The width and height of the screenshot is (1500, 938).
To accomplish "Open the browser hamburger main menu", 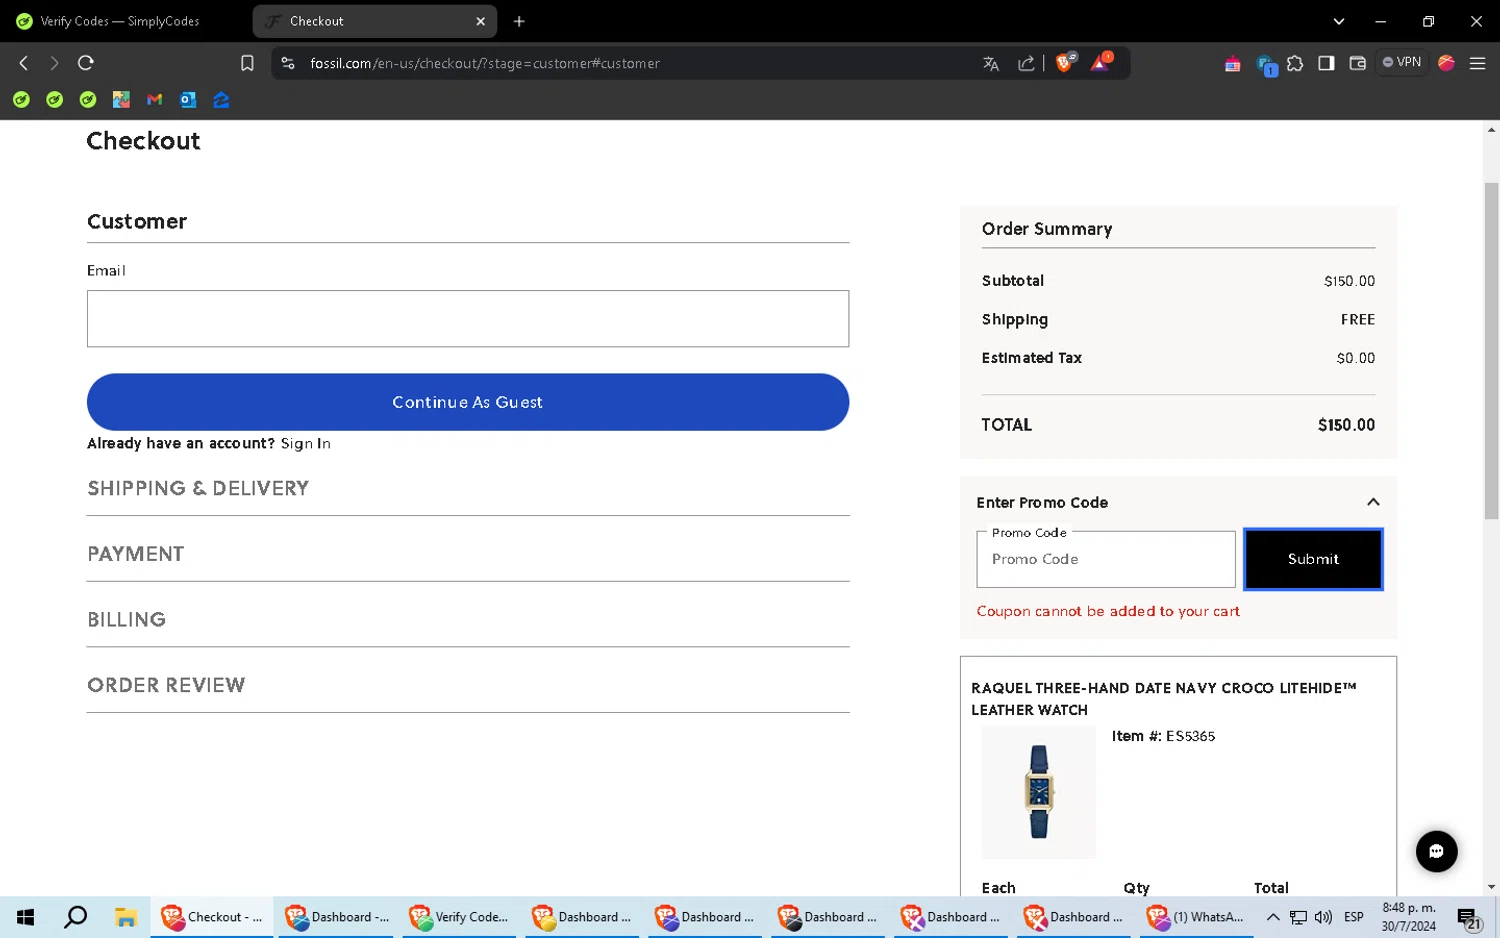I will coord(1477,63).
